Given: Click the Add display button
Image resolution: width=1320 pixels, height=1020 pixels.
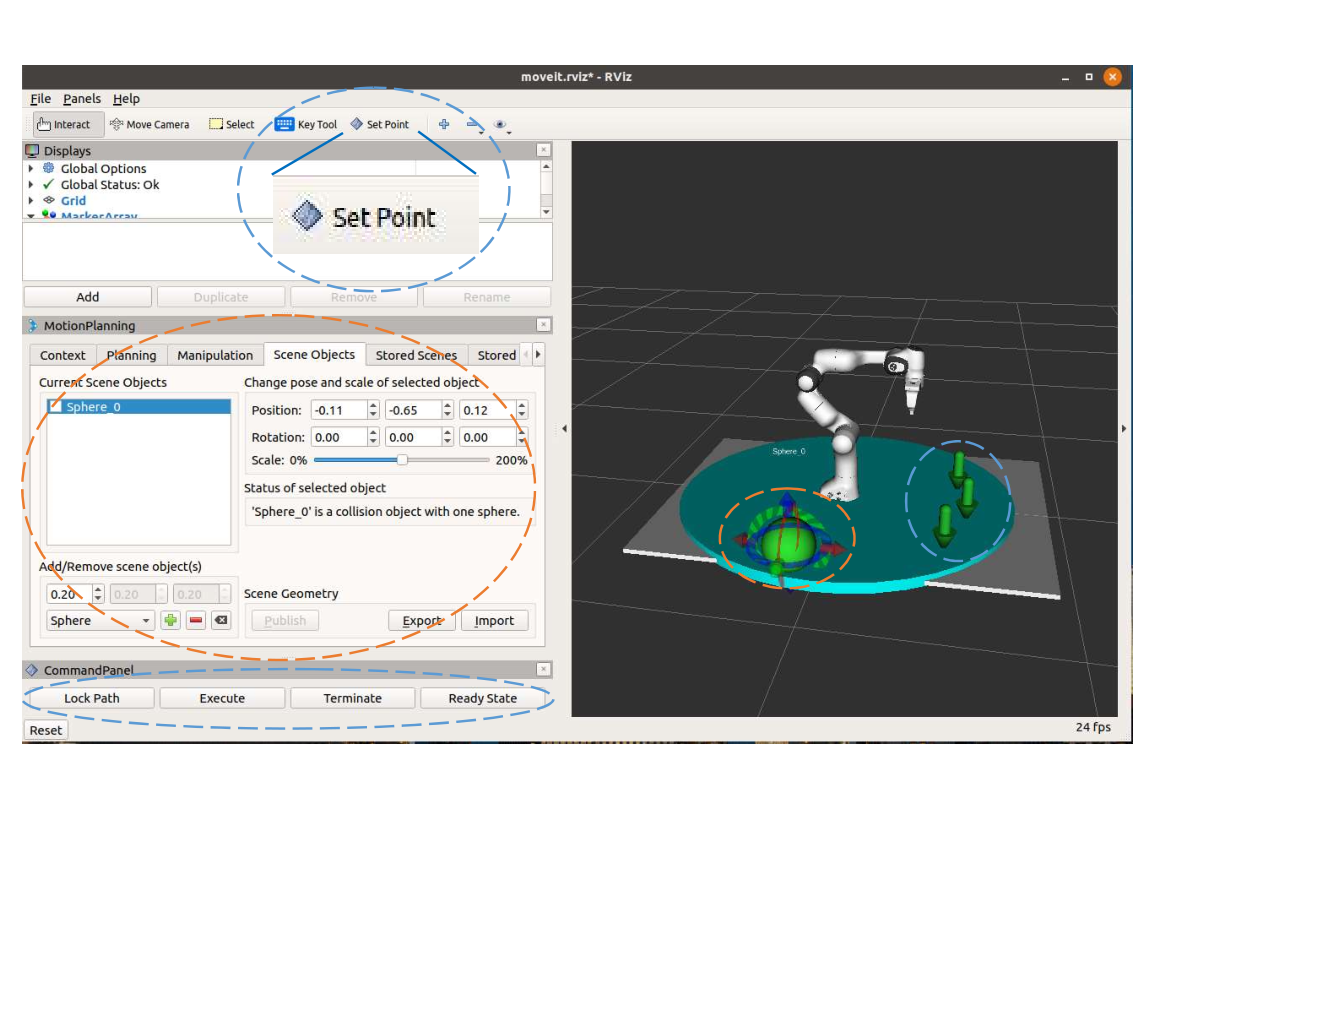Looking at the screenshot, I should coord(88,297).
